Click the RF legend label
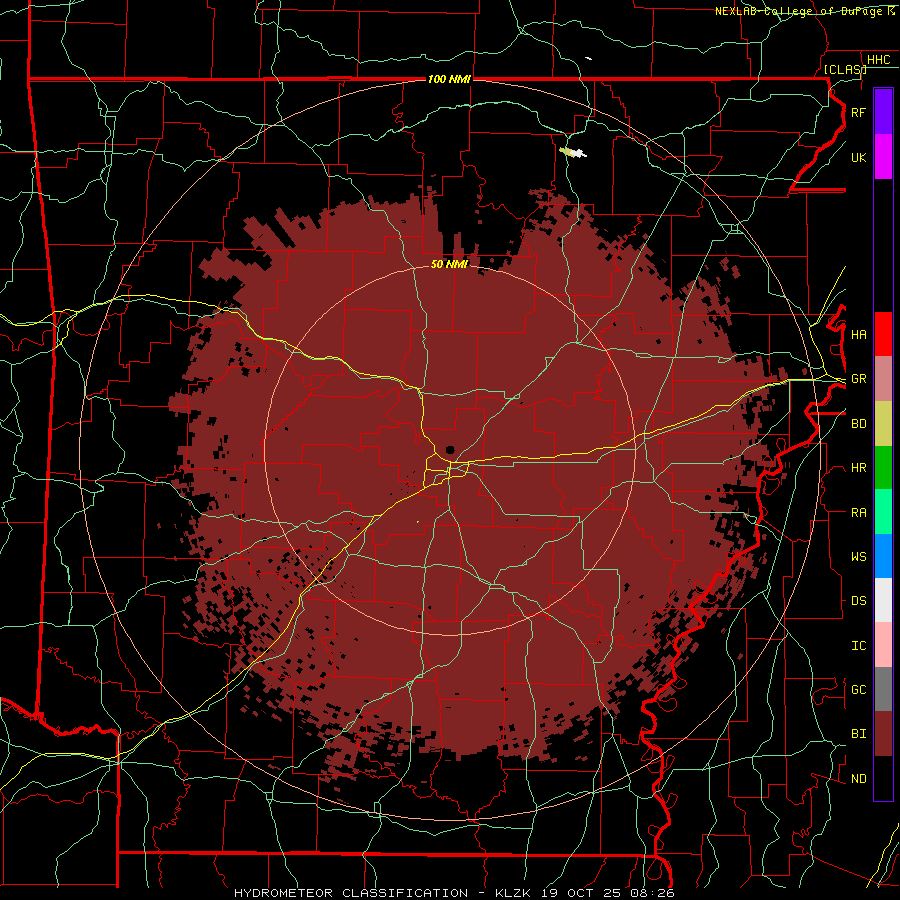The height and width of the screenshot is (900, 900). [x=858, y=112]
